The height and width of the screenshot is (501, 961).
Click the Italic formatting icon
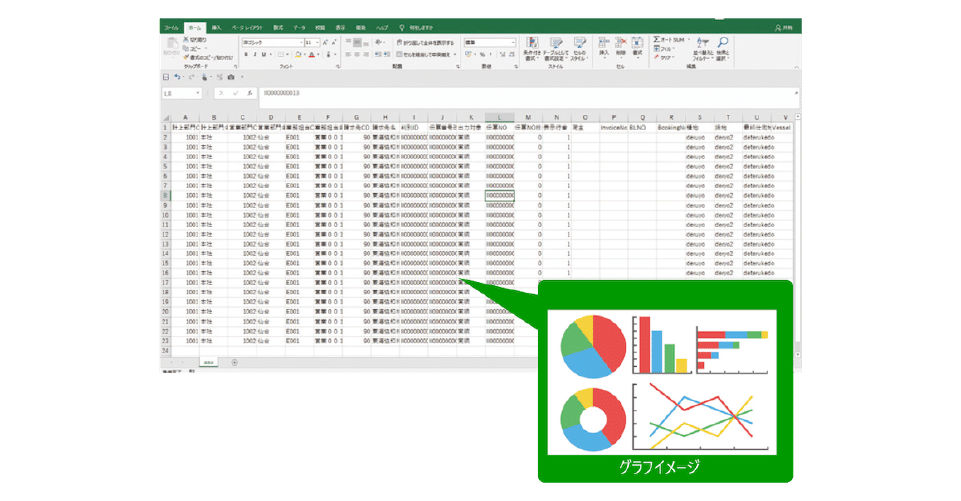pos(255,55)
